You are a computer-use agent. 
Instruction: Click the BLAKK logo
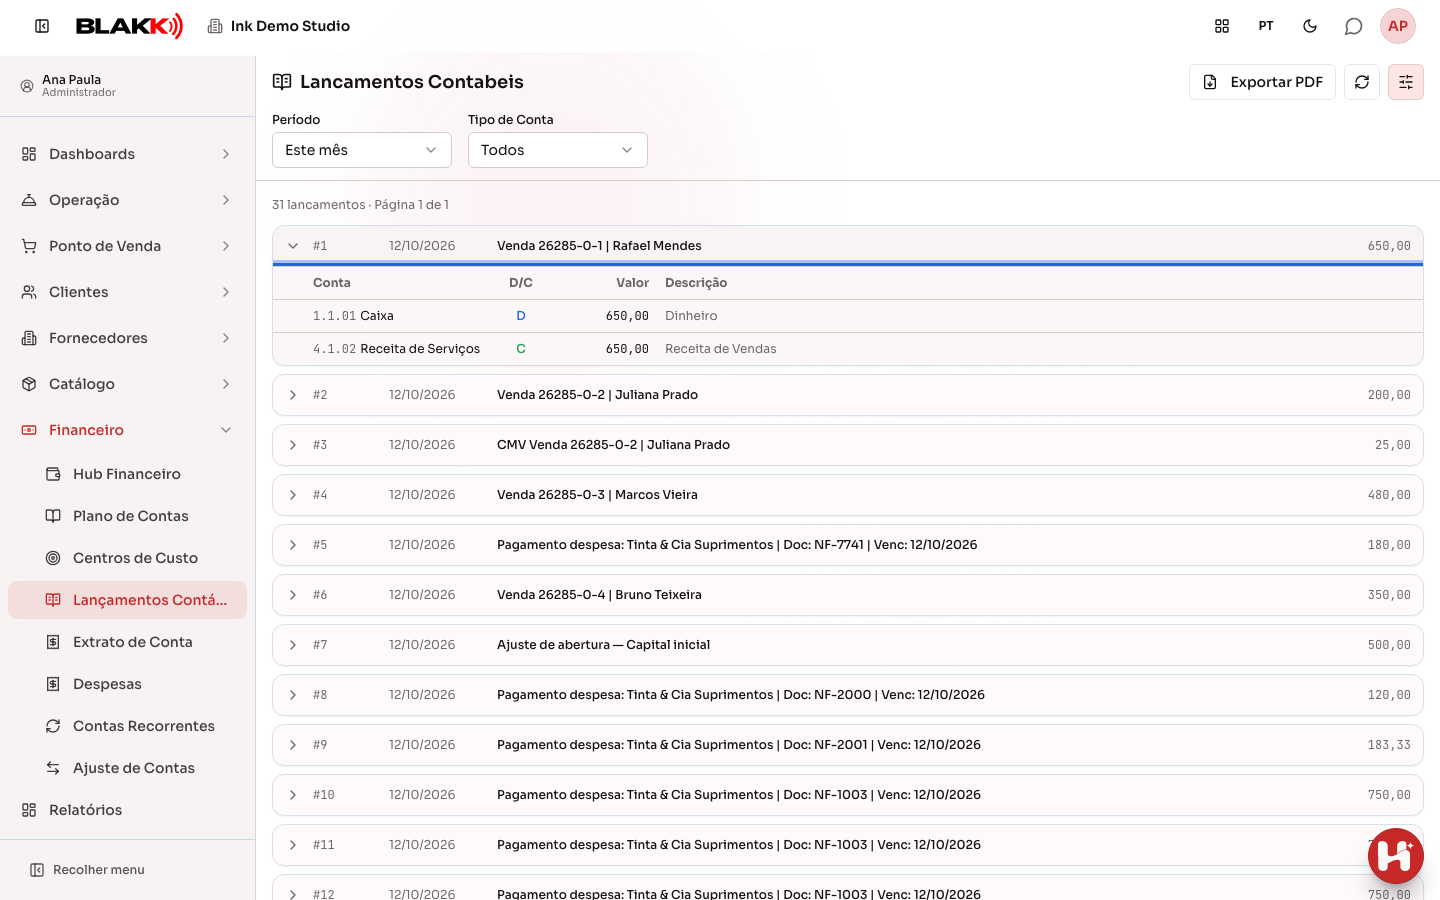(130, 26)
